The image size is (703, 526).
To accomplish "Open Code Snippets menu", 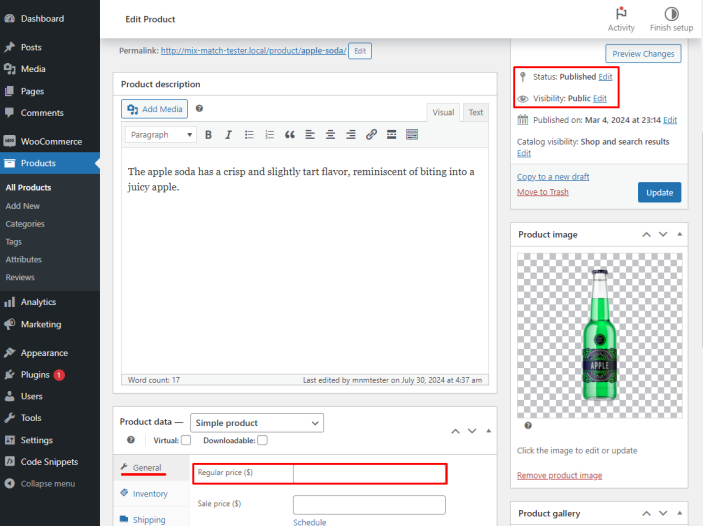I will [50, 462].
